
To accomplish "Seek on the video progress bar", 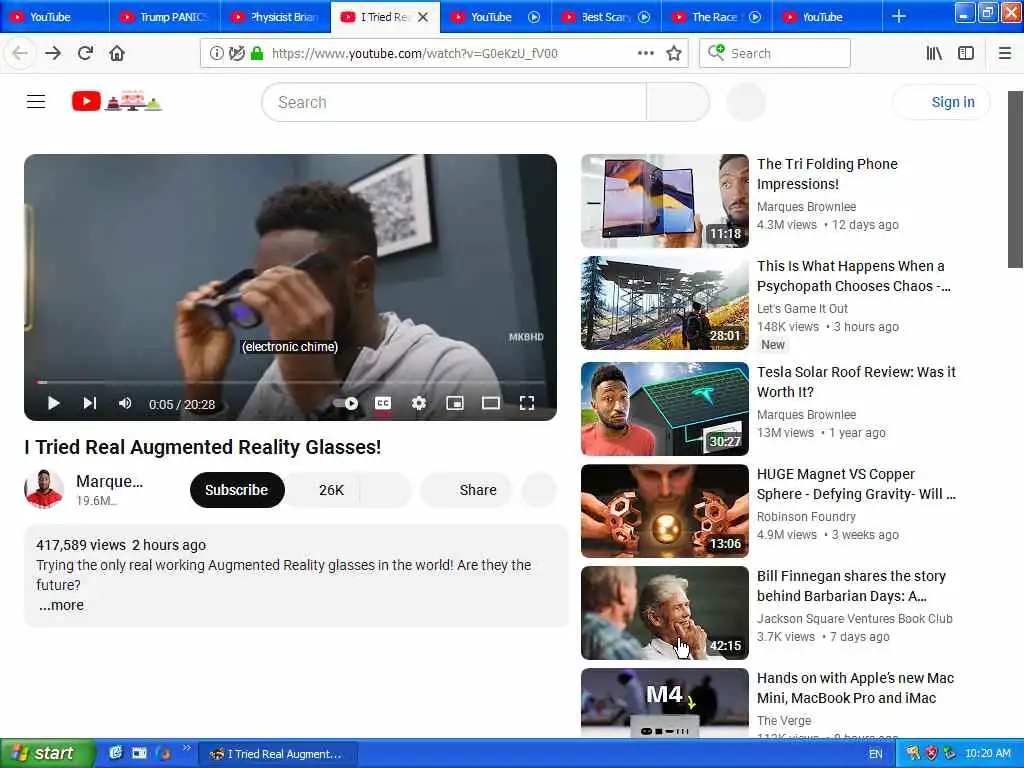I will pos(291,383).
